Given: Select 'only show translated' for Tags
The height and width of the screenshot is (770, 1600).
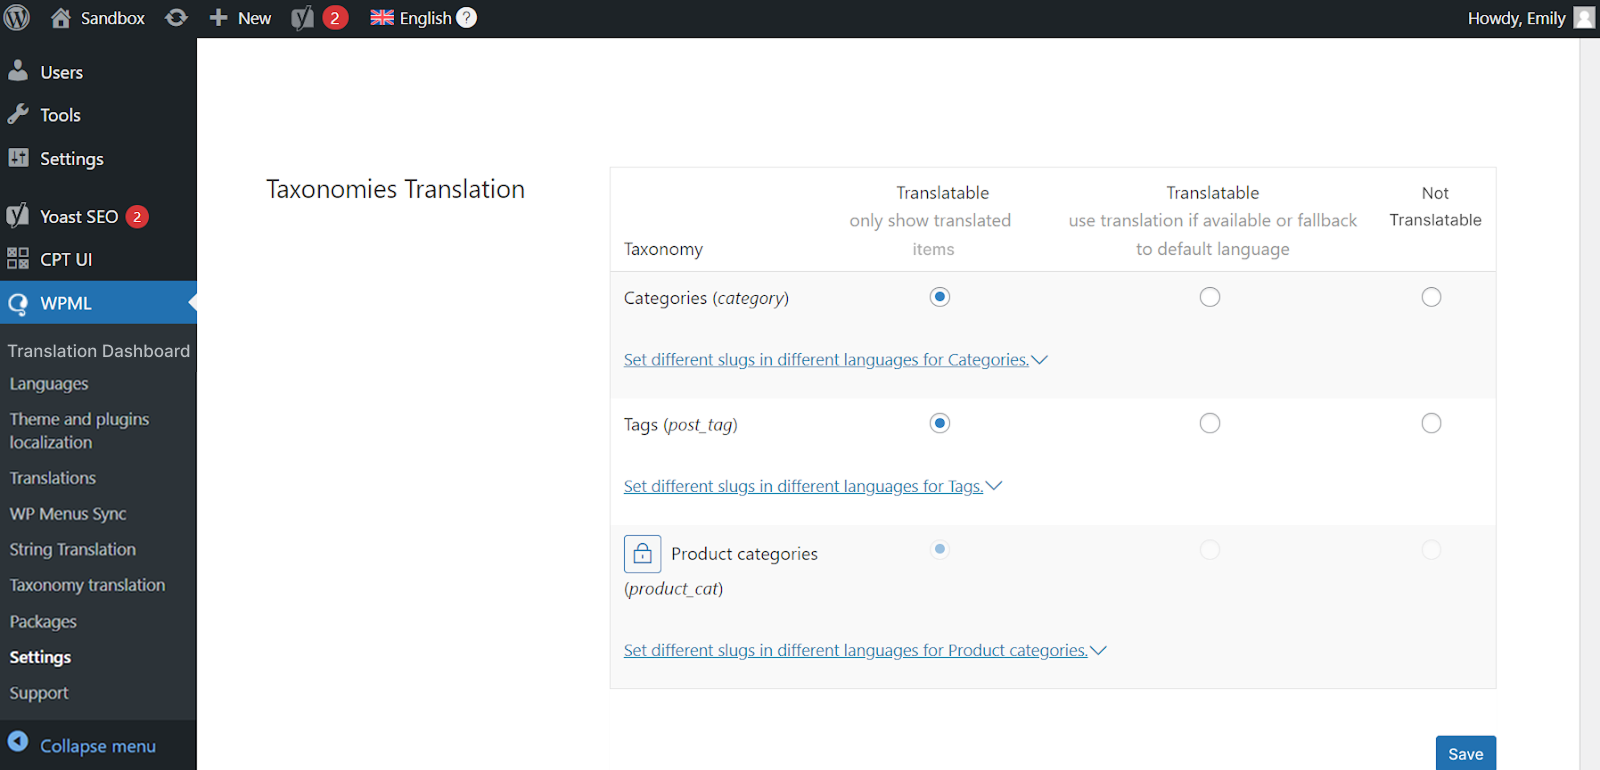Looking at the screenshot, I should tap(939, 423).
